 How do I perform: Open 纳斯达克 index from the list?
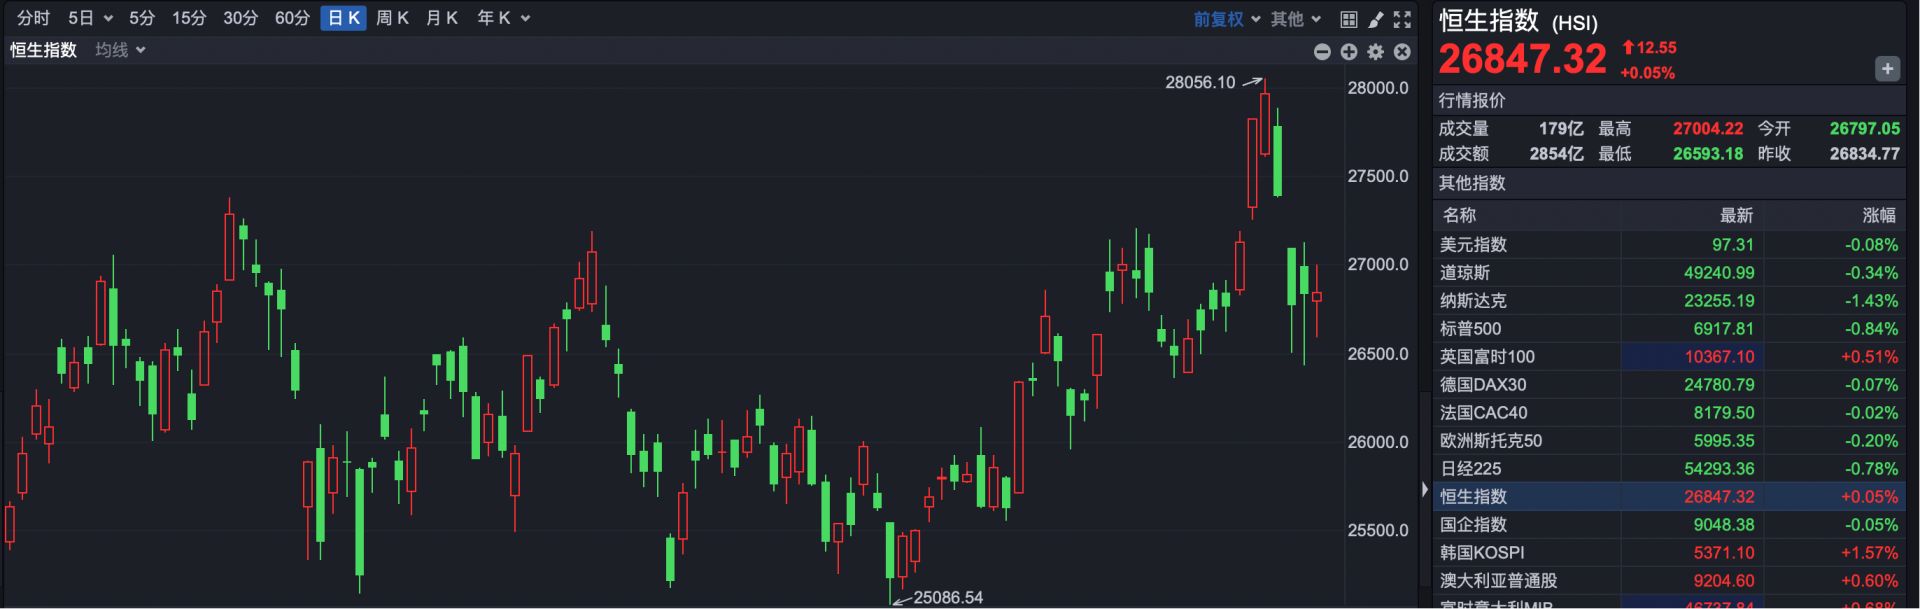tap(1473, 301)
